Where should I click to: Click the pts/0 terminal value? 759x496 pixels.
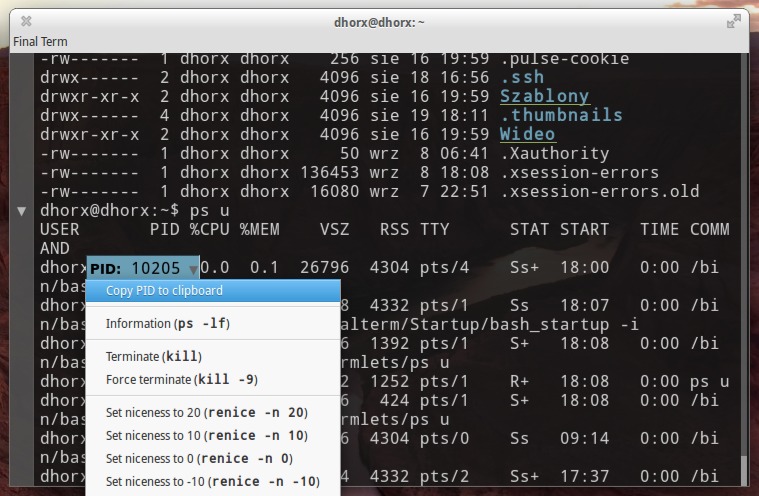point(444,438)
